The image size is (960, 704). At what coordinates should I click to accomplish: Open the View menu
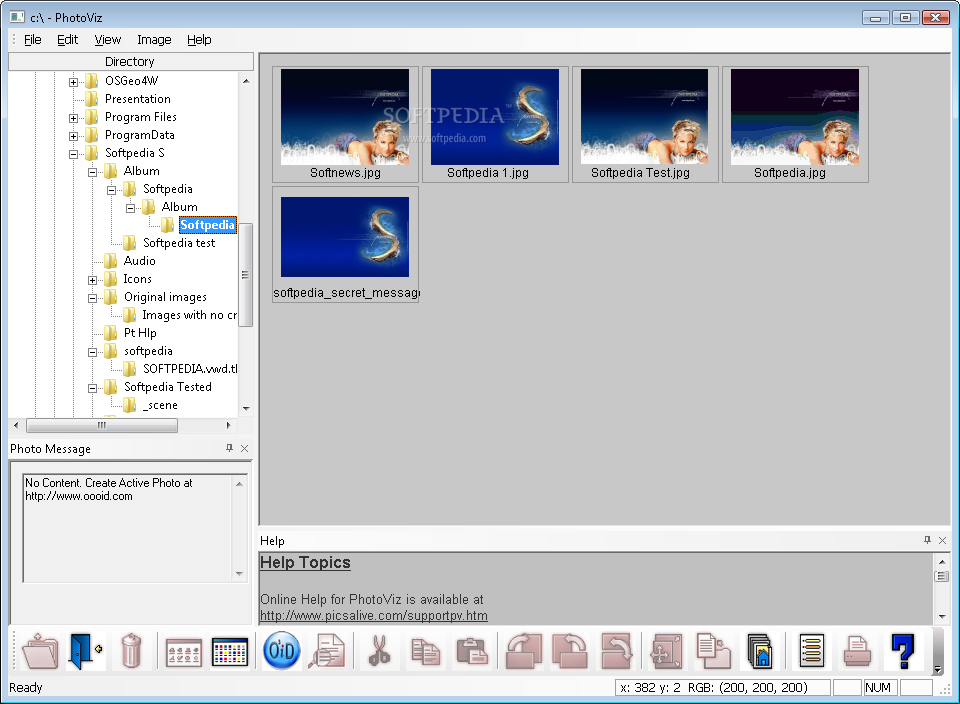(x=107, y=40)
